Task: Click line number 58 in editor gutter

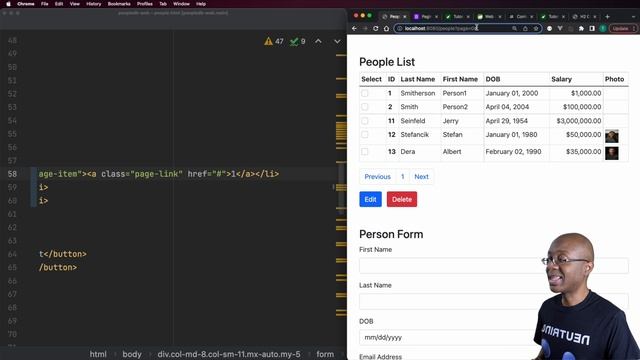Action: pyautogui.click(x=12, y=174)
